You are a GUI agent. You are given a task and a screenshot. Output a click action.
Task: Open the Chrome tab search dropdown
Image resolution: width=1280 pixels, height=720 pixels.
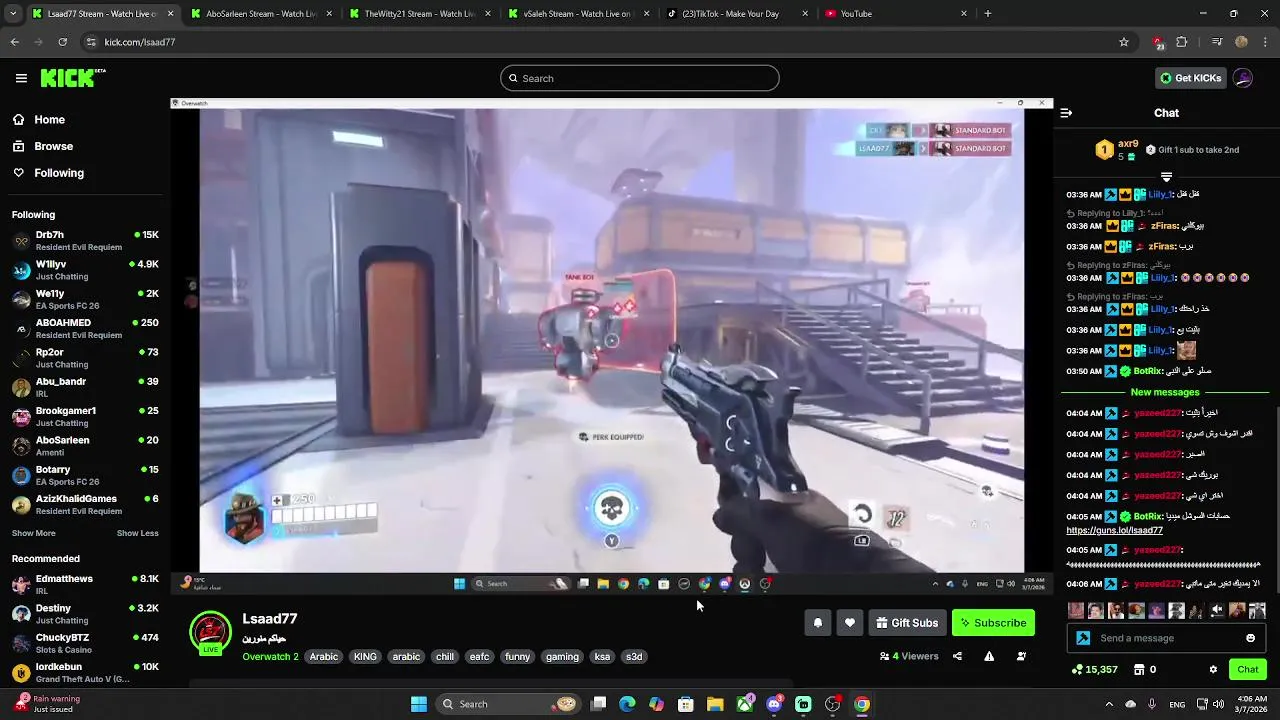point(13,14)
